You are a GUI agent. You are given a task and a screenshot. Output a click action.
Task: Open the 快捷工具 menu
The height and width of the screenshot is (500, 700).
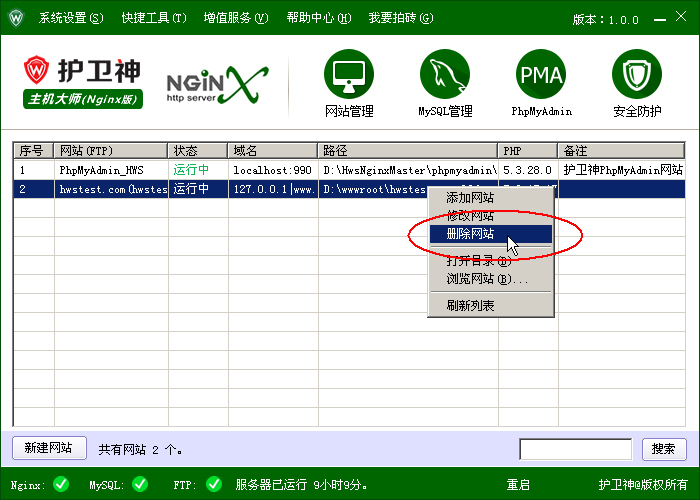pyautogui.click(x=154, y=18)
